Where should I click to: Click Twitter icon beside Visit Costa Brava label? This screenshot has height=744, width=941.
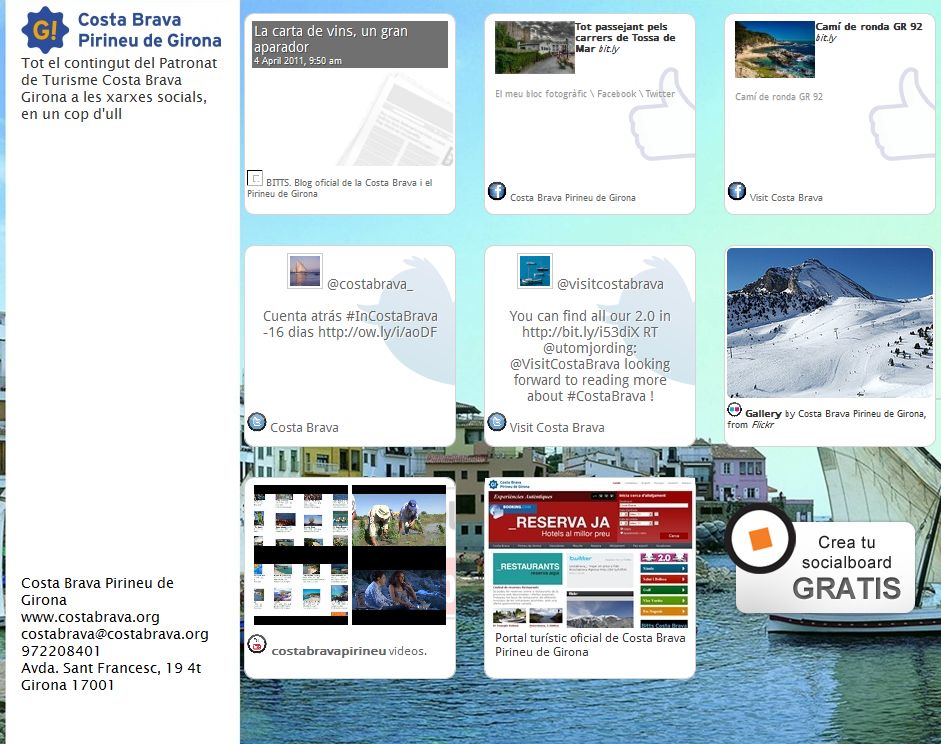click(x=497, y=422)
